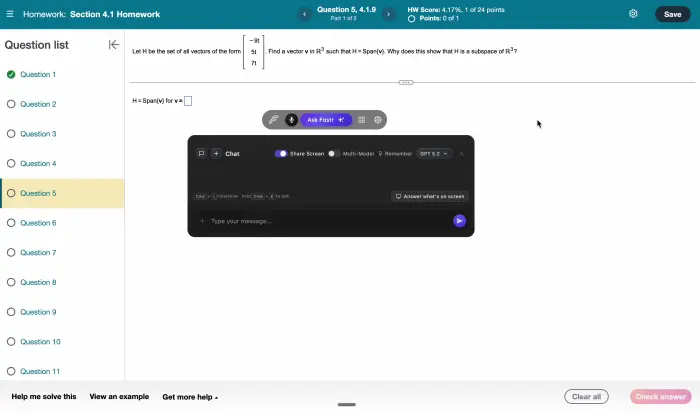Select Question 4 radio circle

coord(11,163)
